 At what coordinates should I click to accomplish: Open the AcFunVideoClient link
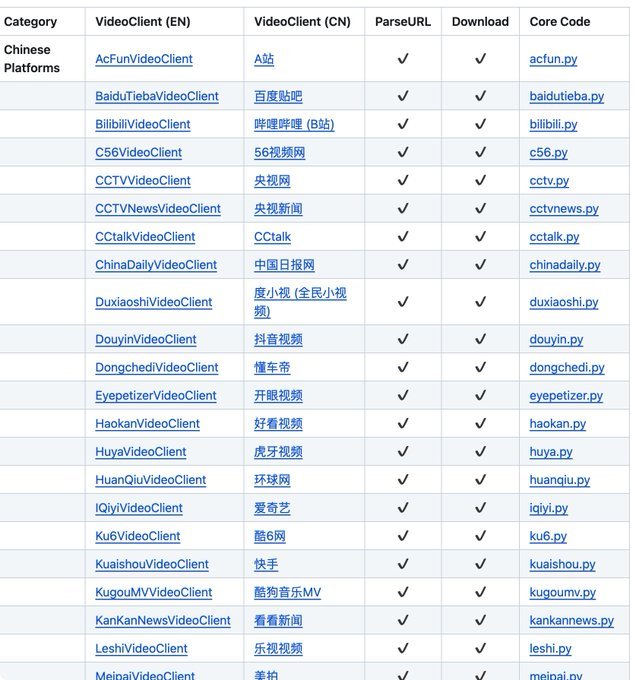click(x=144, y=59)
